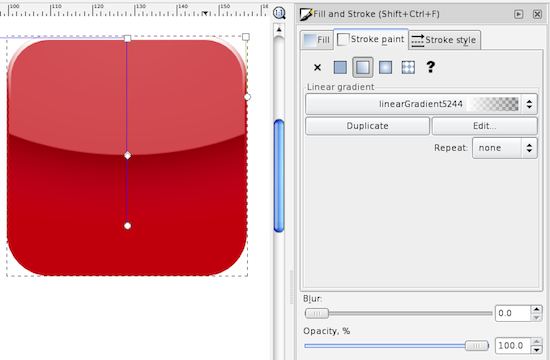Click the Duplicate gradient button
The image size is (550, 360).
[367, 126]
